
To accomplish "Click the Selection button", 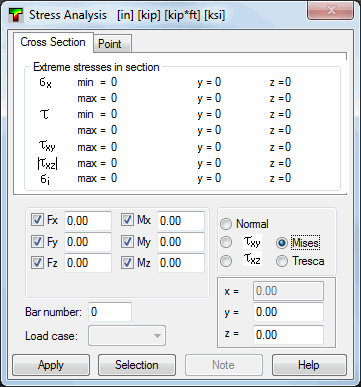I will click(x=137, y=365).
